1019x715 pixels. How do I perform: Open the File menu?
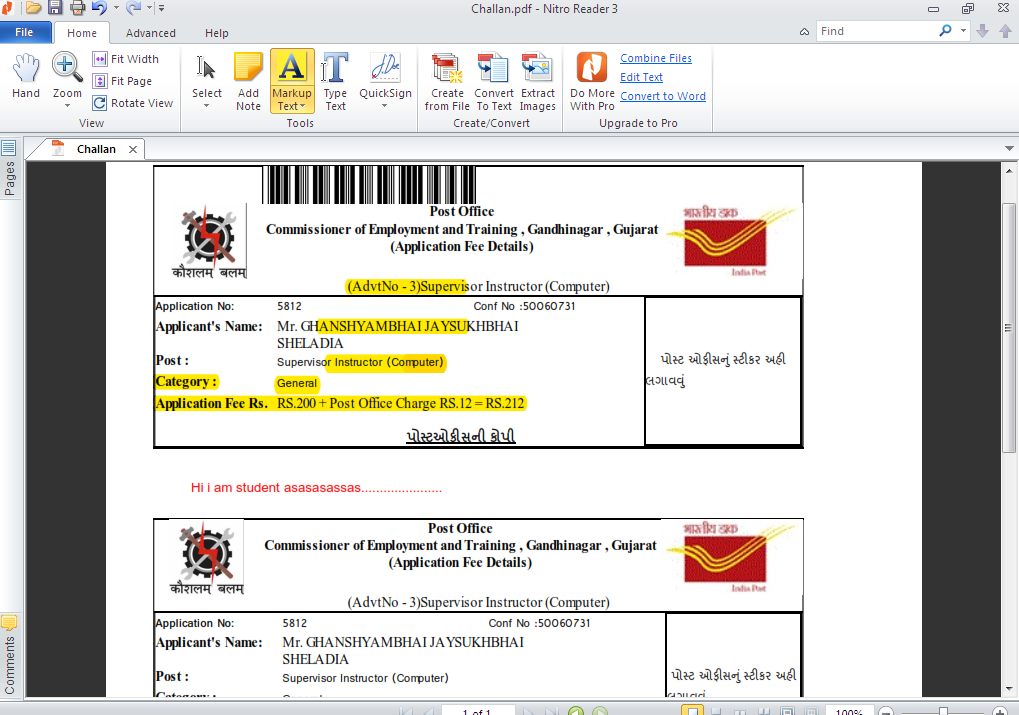[24, 32]
